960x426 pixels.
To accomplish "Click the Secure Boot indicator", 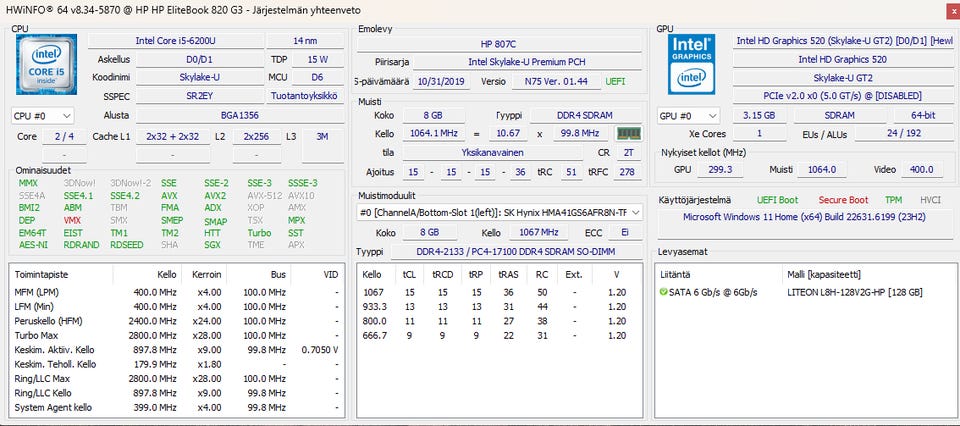I will pos(843,200).
